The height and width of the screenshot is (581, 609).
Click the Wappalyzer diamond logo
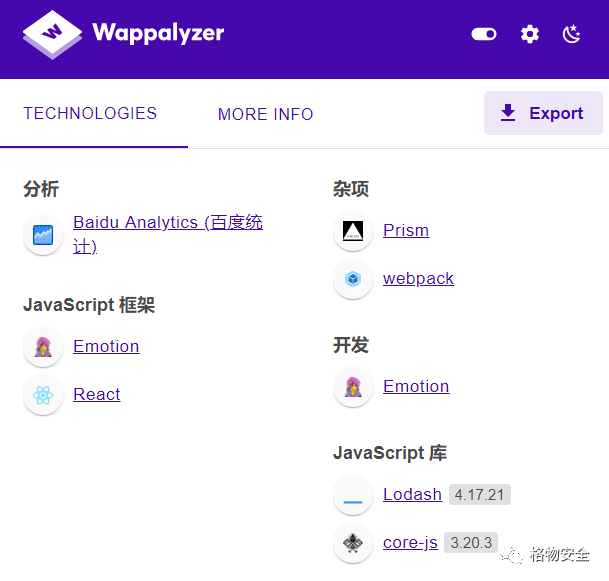click(x=52, y=35)
